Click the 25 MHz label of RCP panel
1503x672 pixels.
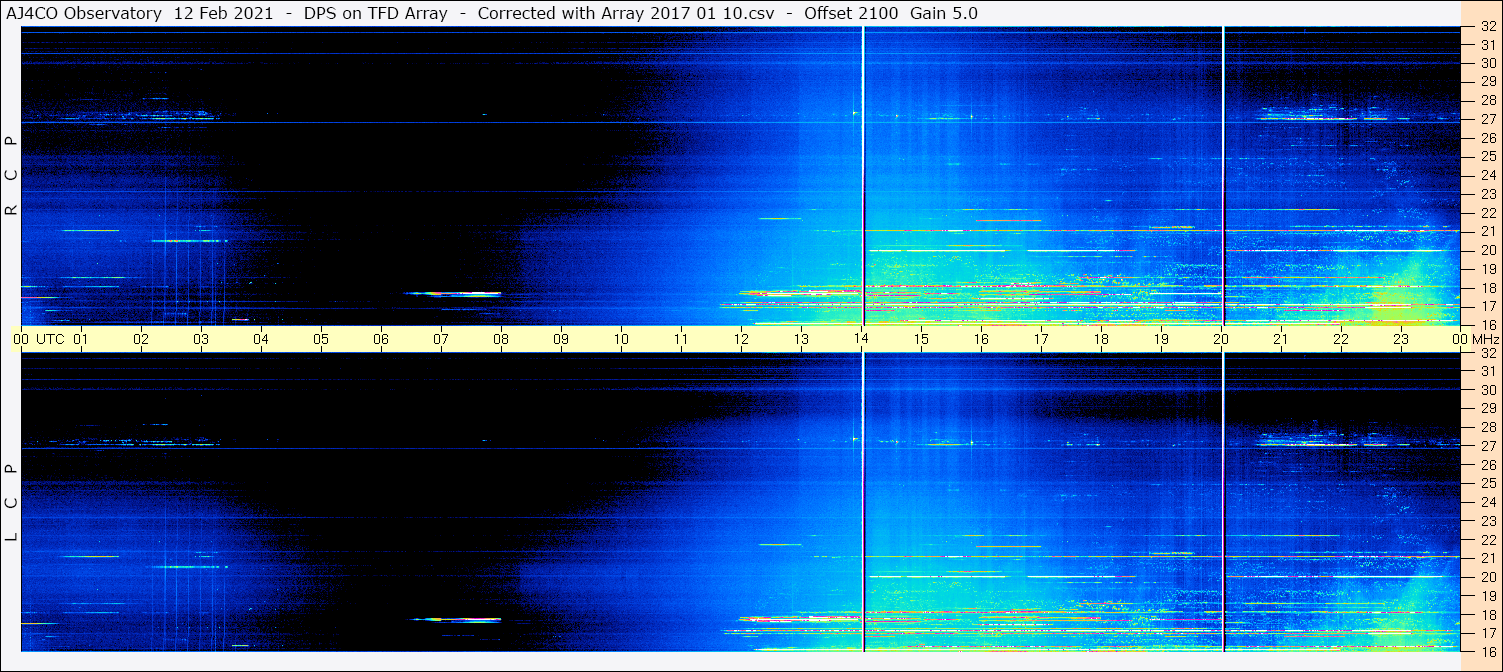coord(1488,156)
